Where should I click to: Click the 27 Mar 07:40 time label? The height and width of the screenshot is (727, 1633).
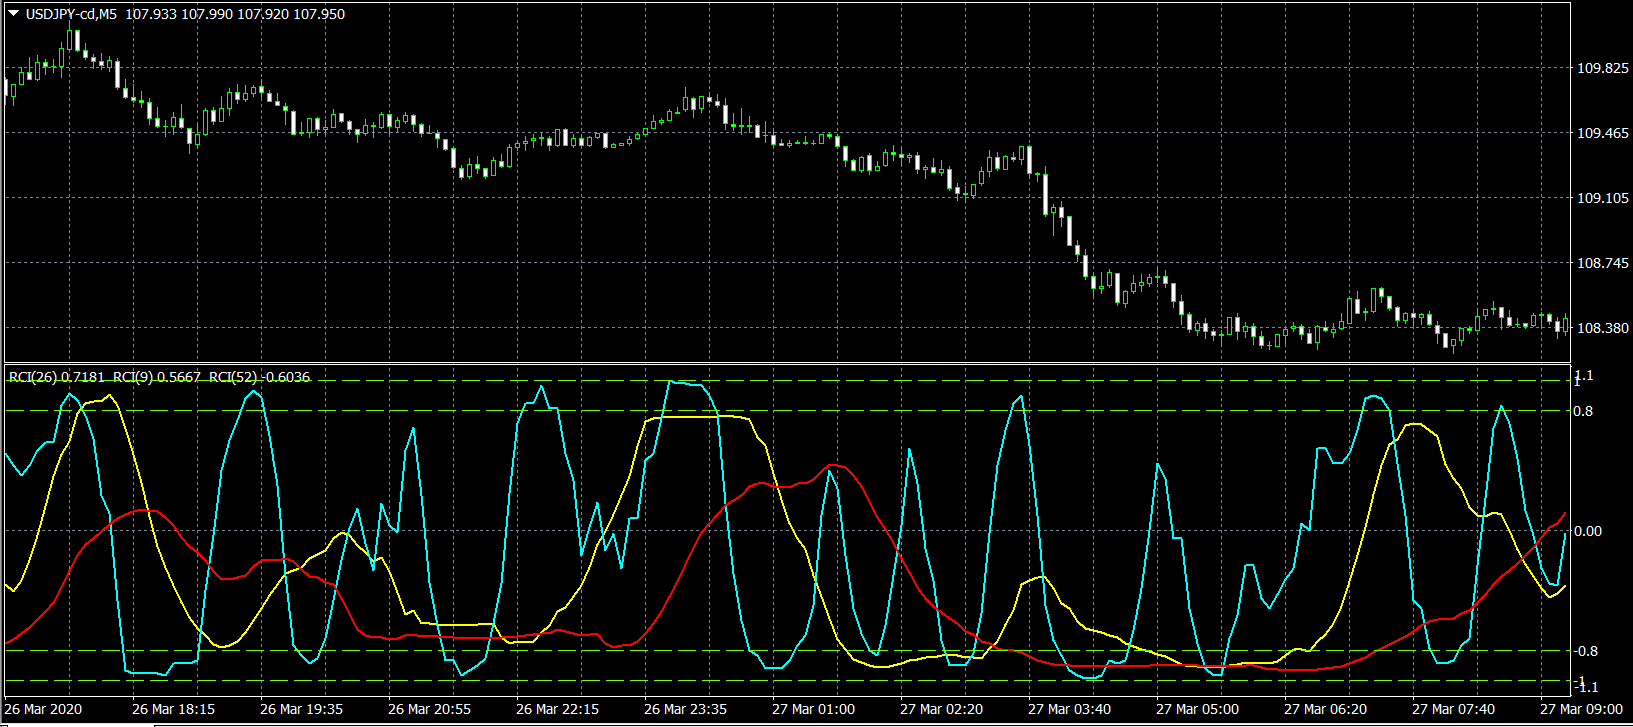click(1454, 709)
